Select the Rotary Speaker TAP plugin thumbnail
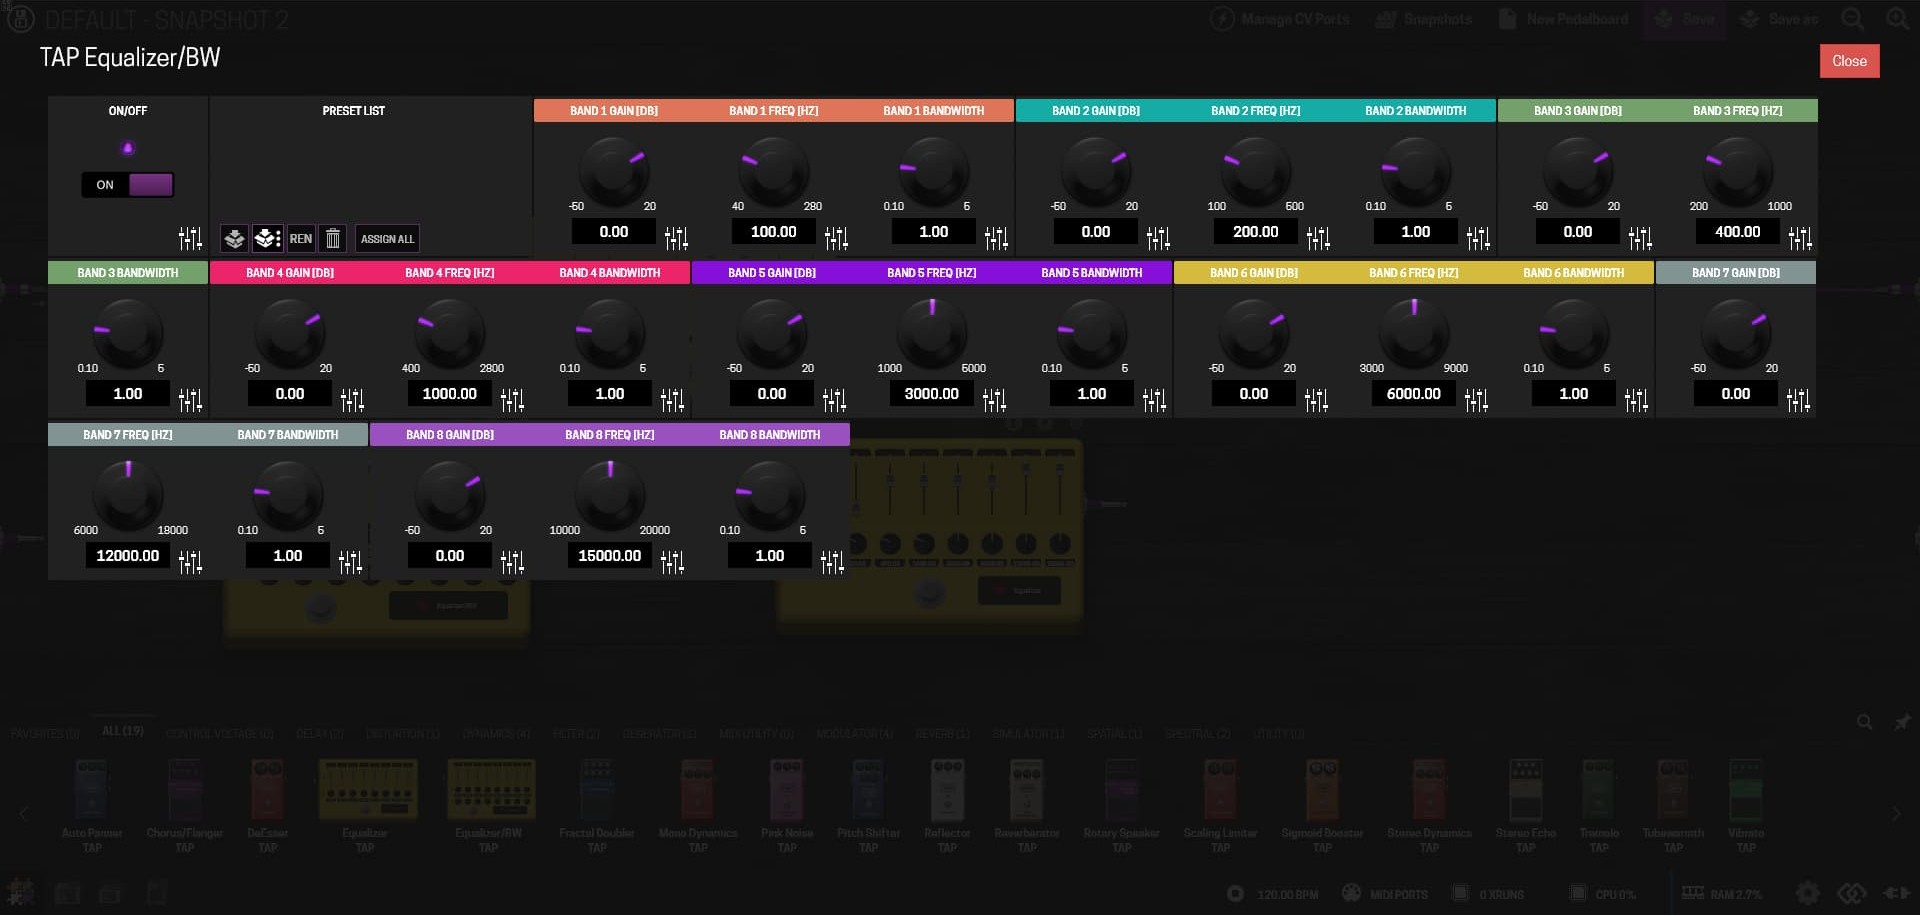 pos(1121,806)
